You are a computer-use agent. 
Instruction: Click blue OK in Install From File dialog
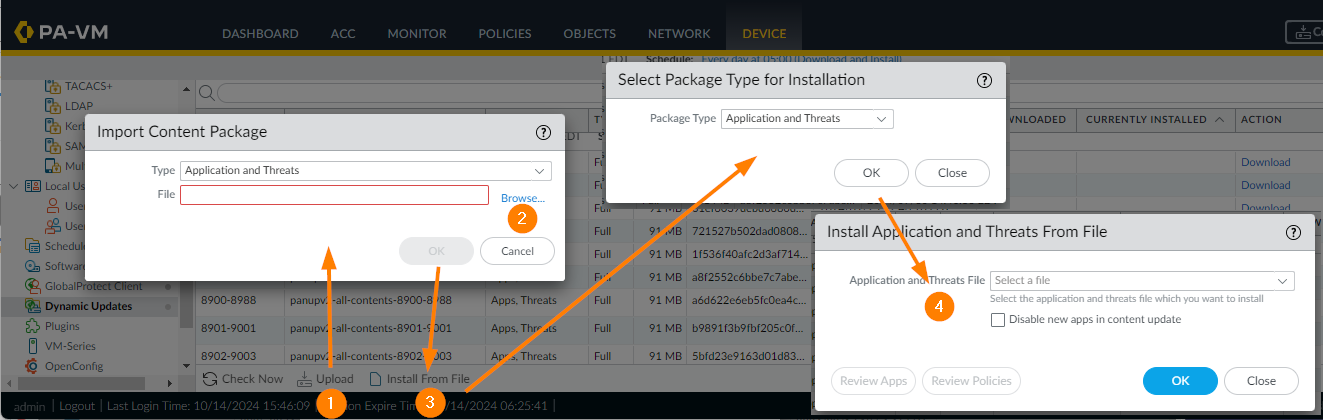pyautogui.click(x=1180, y=381)
